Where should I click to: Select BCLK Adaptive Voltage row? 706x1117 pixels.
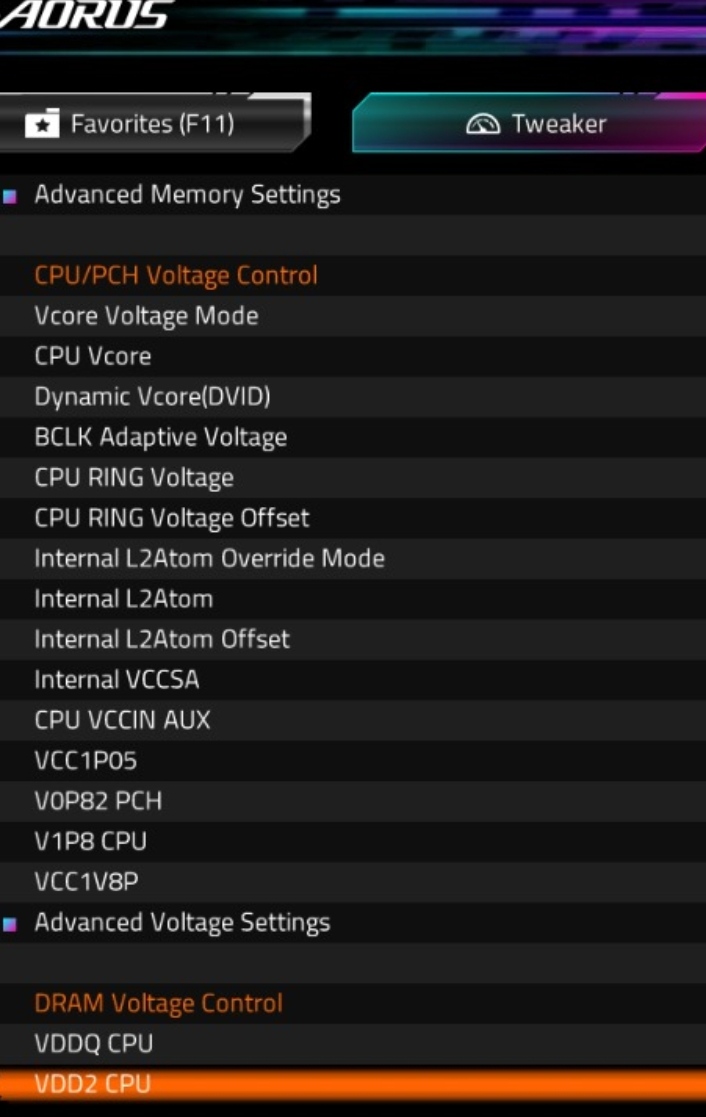pos(160,437)
